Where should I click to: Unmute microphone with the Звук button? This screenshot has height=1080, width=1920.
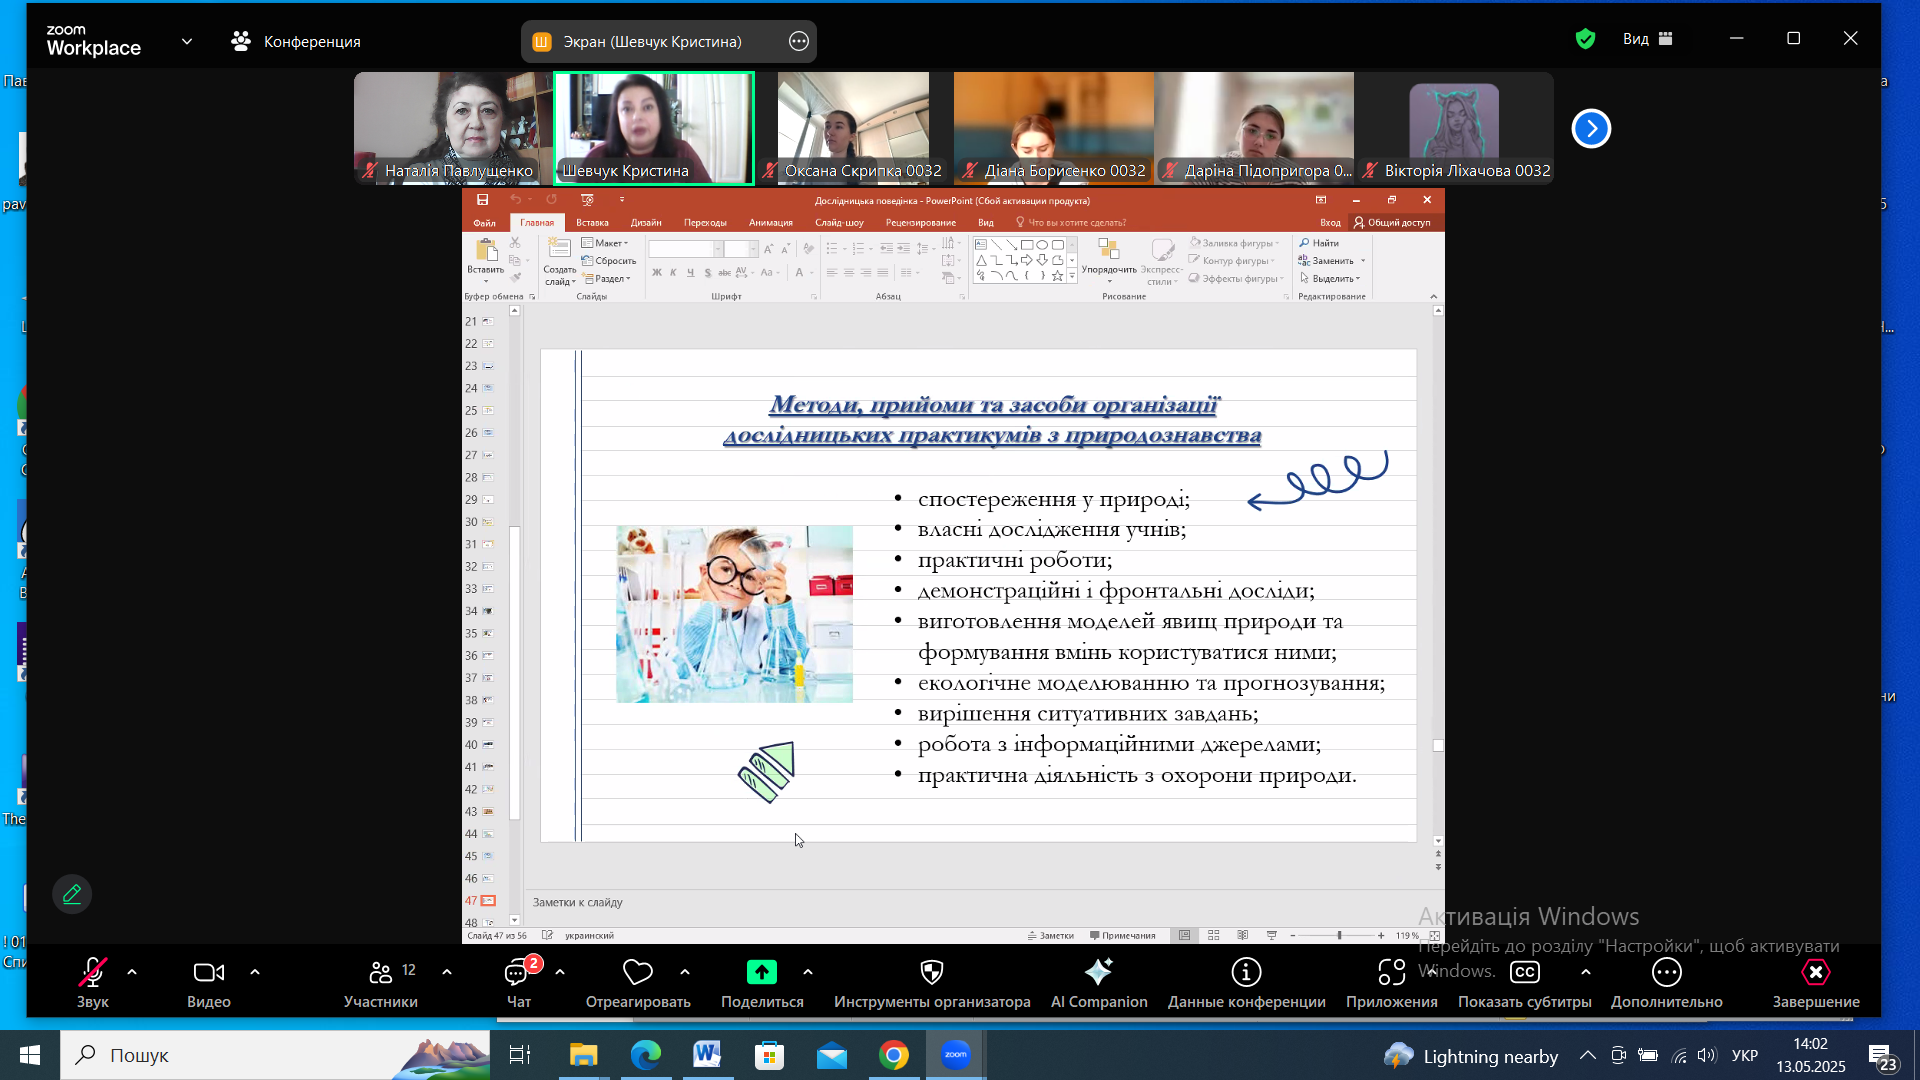tap(93, 983)
